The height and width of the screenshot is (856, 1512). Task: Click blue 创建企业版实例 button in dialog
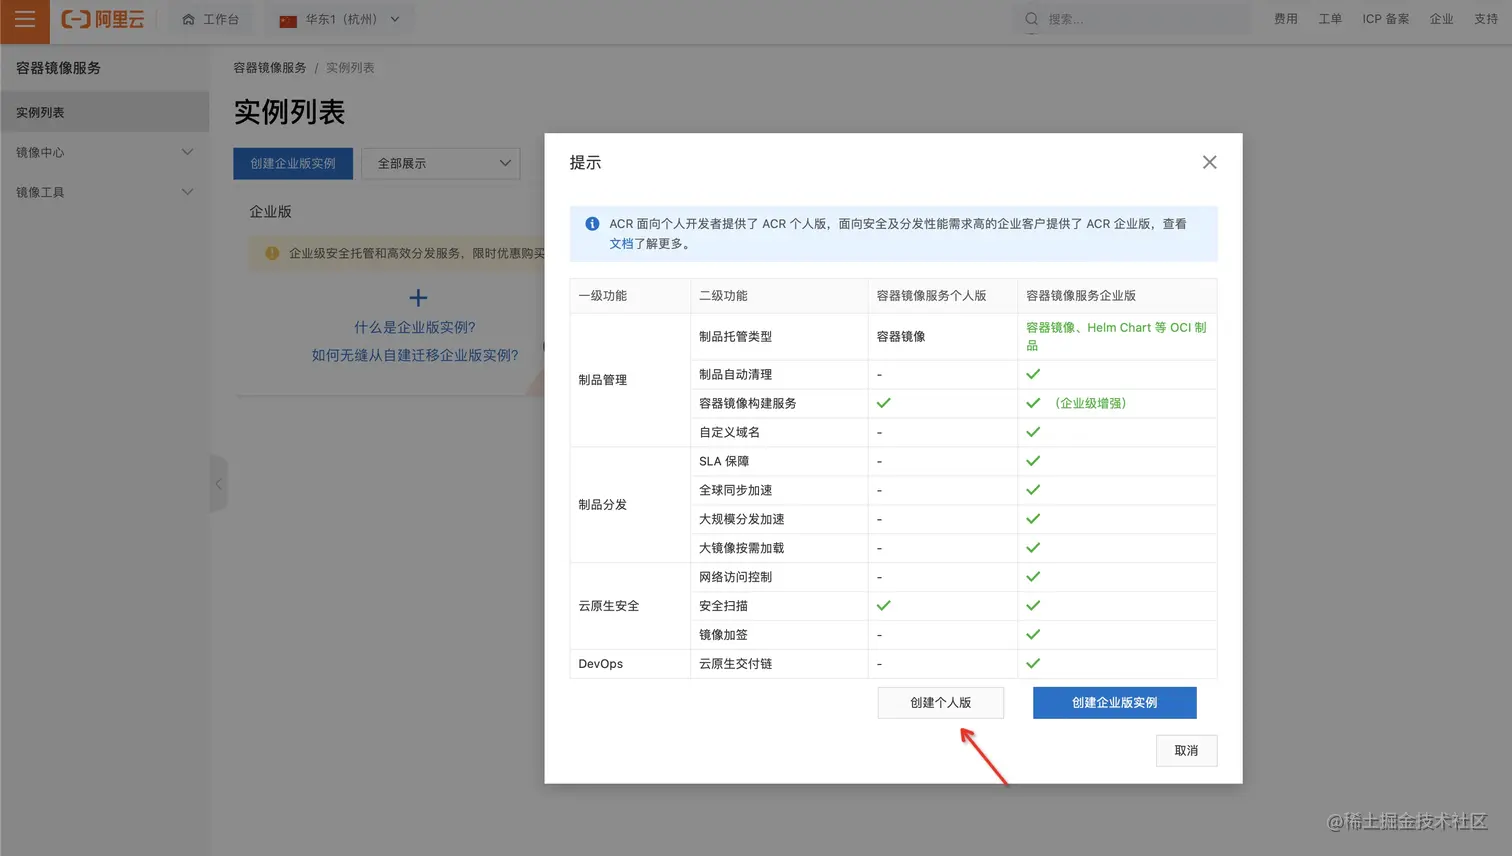pos(1115,702)
